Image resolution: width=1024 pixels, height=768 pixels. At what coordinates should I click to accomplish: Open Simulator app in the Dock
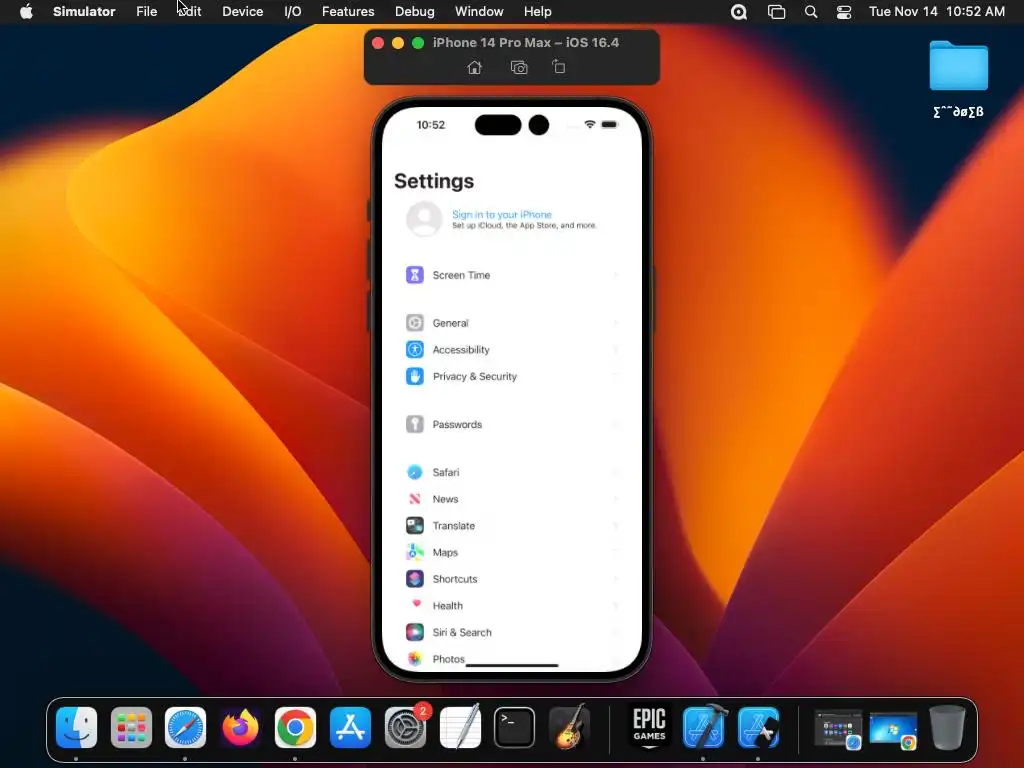(x=758, y=727)
